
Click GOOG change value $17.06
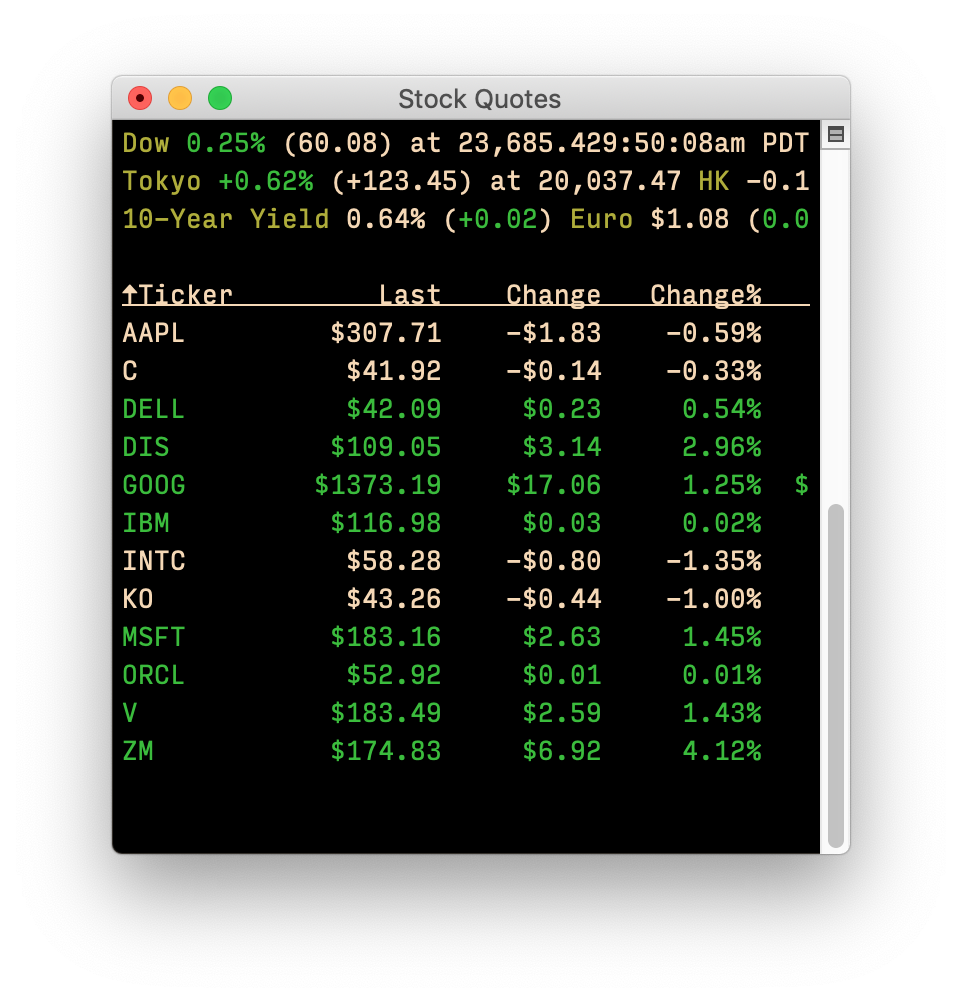pos(554,485)
